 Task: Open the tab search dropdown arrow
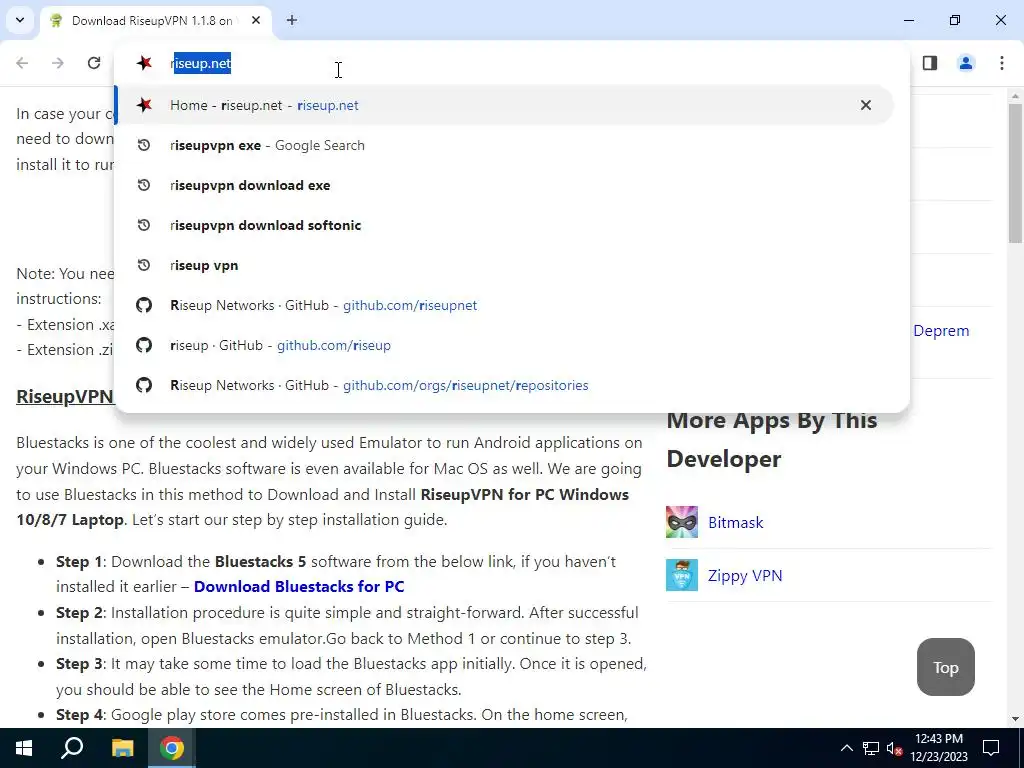coord(20,20)
